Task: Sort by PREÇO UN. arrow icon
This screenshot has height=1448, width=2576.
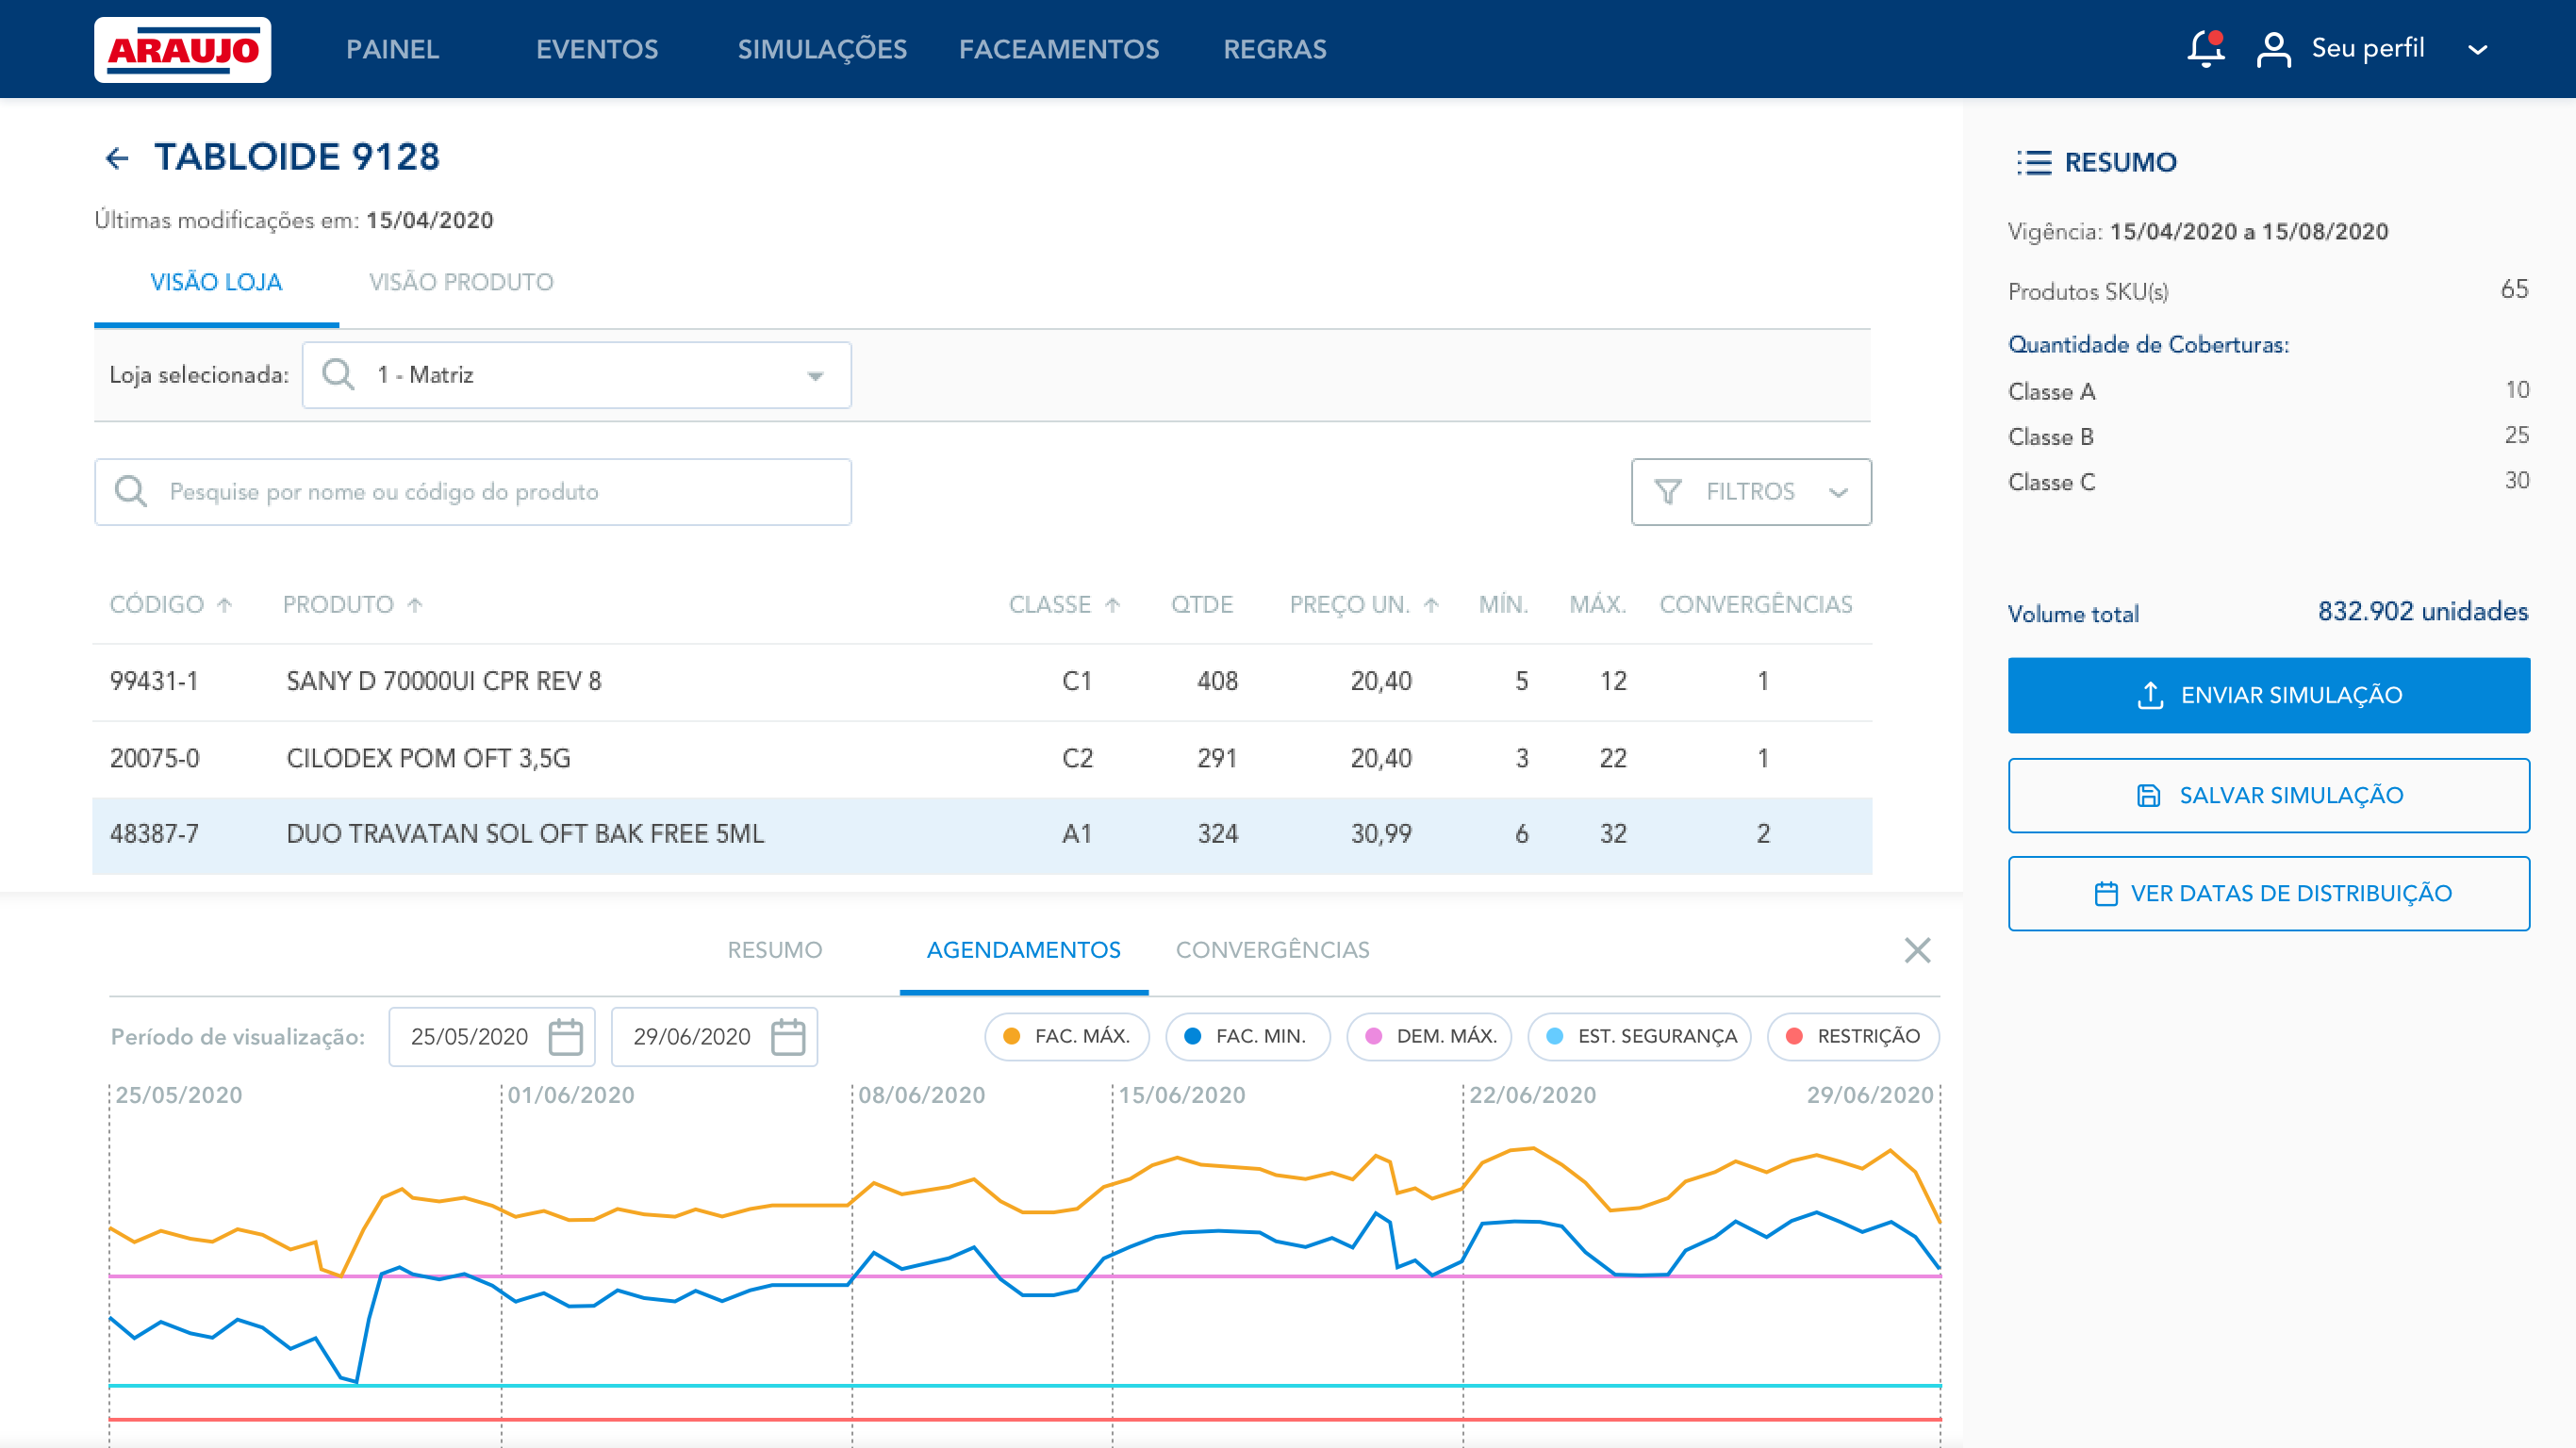Action: 1431,605
